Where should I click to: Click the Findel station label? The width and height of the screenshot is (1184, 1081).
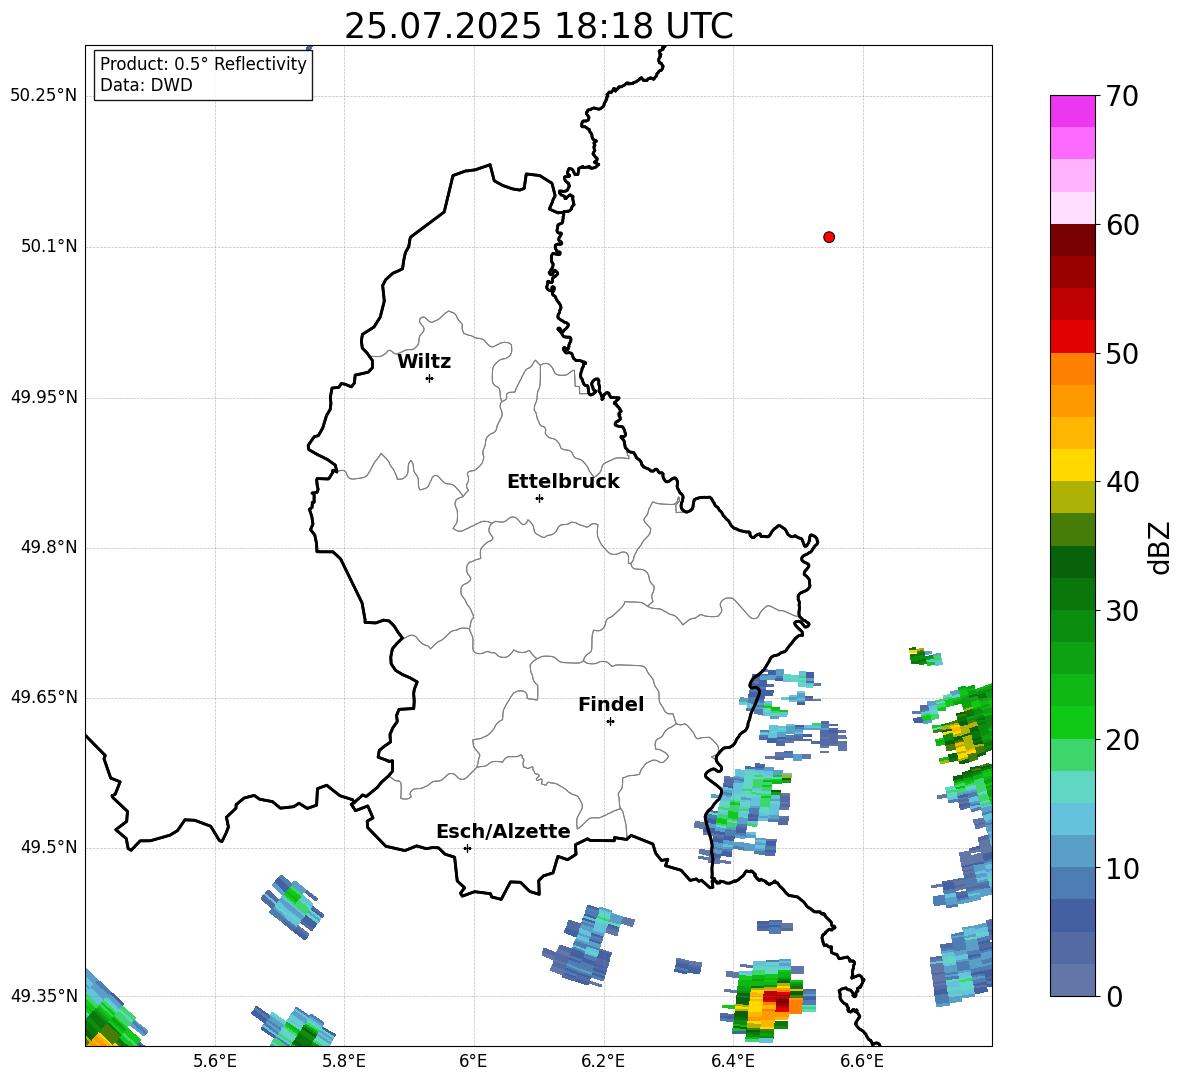611,704
